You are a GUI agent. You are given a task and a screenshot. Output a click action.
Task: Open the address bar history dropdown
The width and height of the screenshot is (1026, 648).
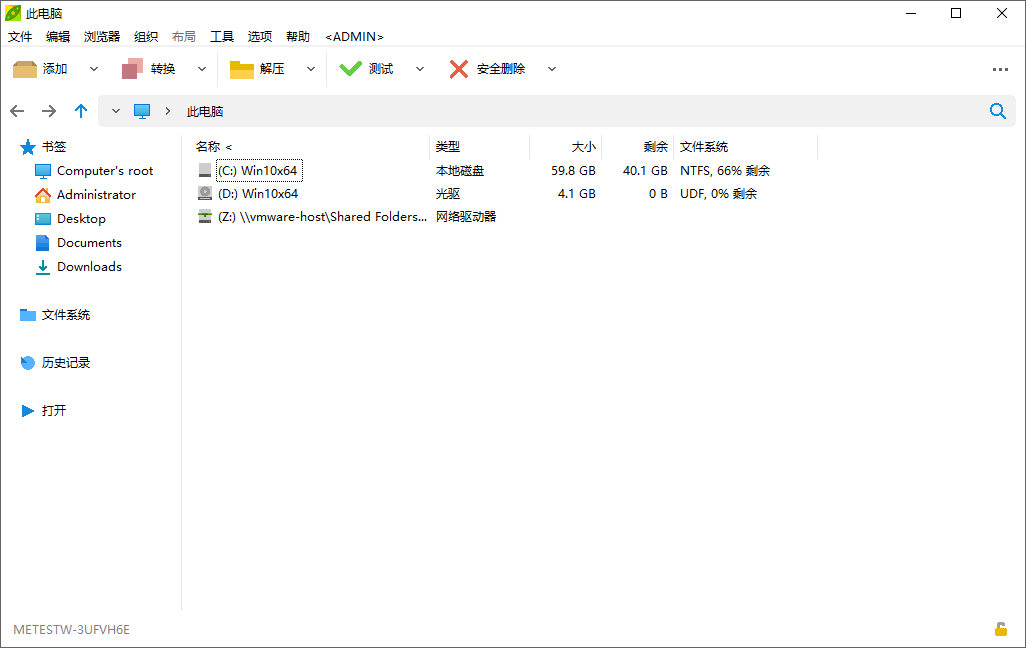click(x=115, y=111)
